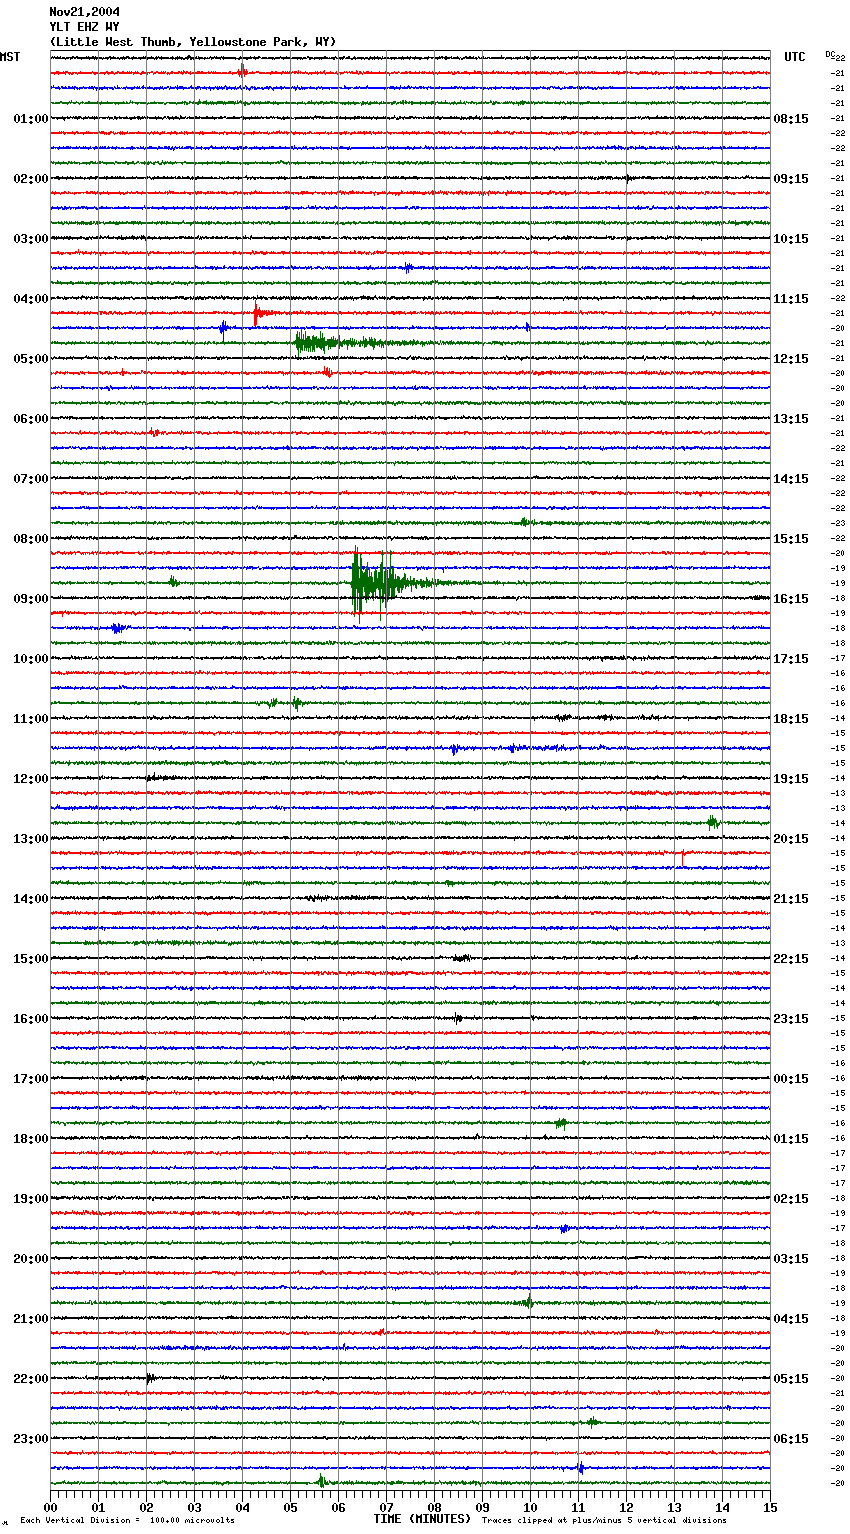Select the 05:00 MST time label
The width and height of the screenshot is (850, 1534).
tap(31, 359)
